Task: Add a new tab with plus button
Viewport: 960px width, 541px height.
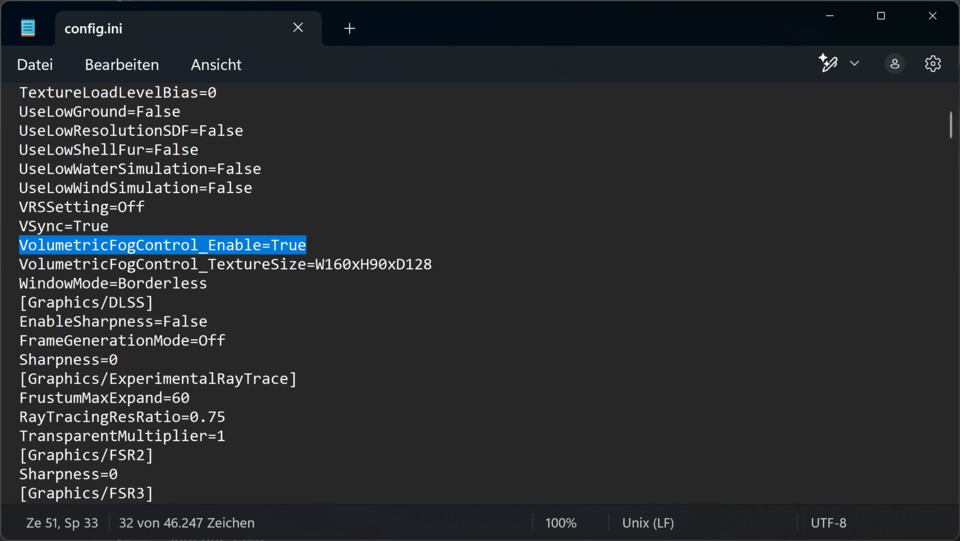Action: (x=349, y=28)
